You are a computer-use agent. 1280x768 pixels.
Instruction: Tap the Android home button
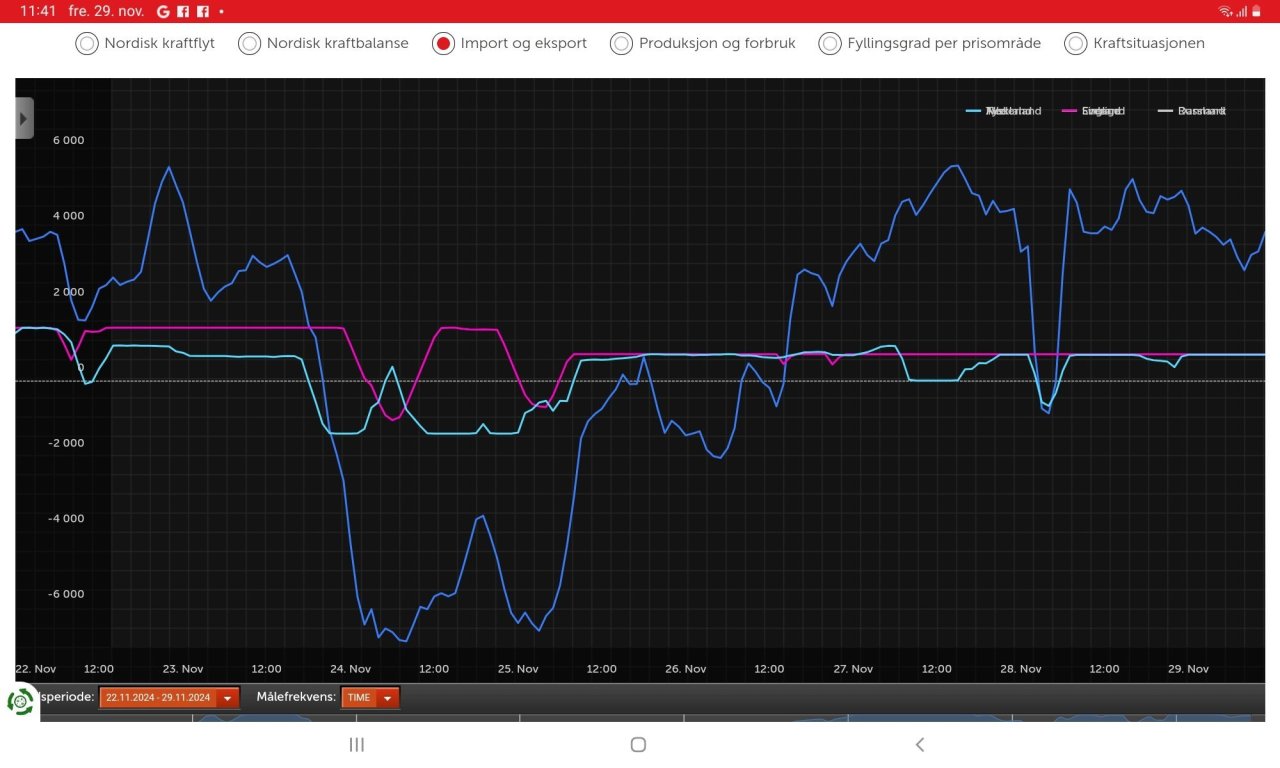638,744
